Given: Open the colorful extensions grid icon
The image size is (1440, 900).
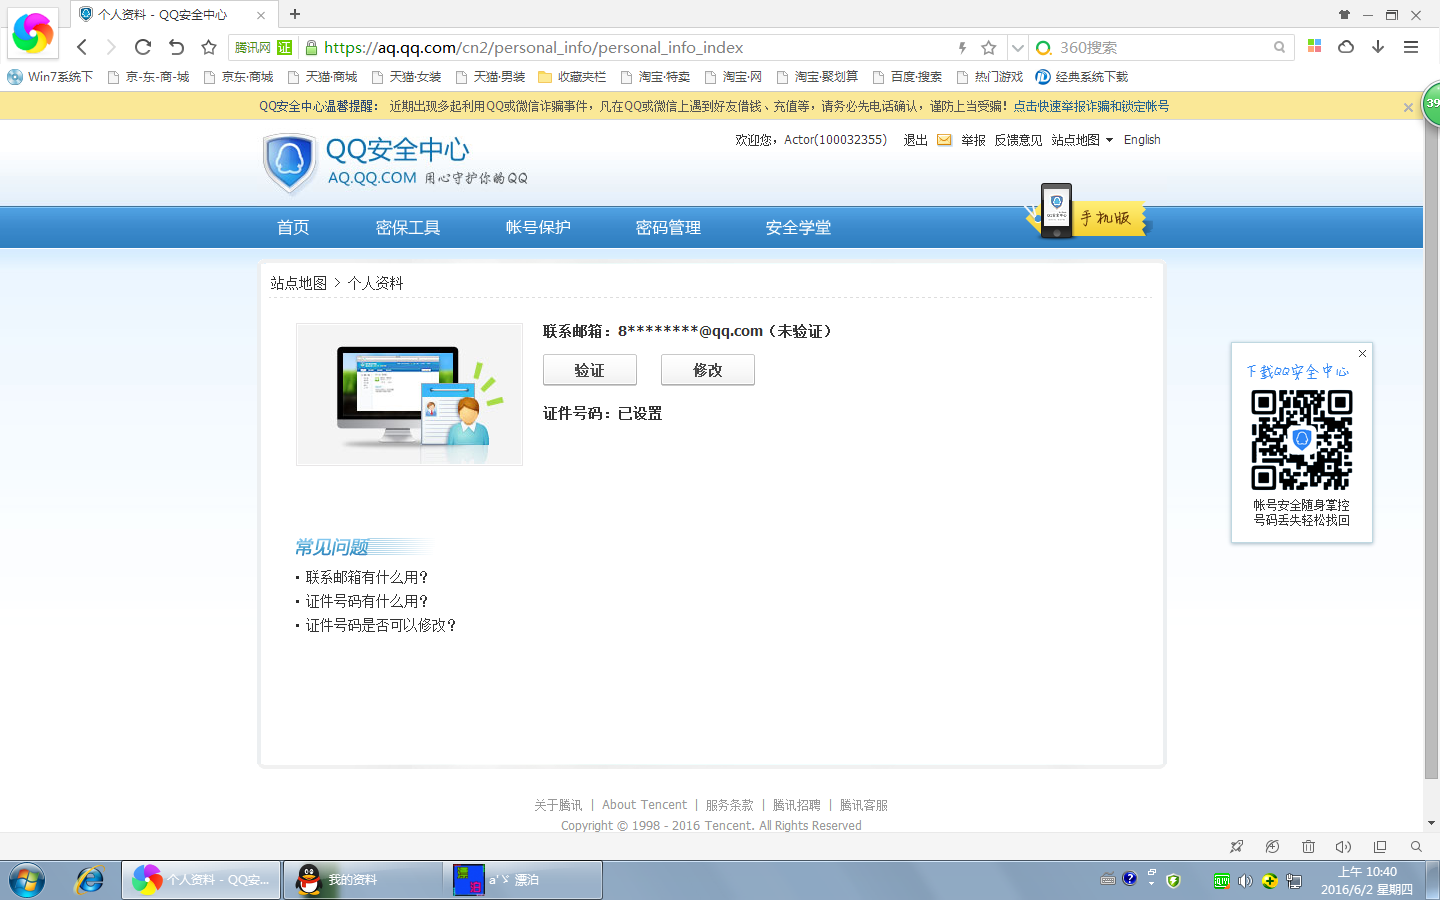Looking at the screenshot, I should click(x=1315, y=46).
